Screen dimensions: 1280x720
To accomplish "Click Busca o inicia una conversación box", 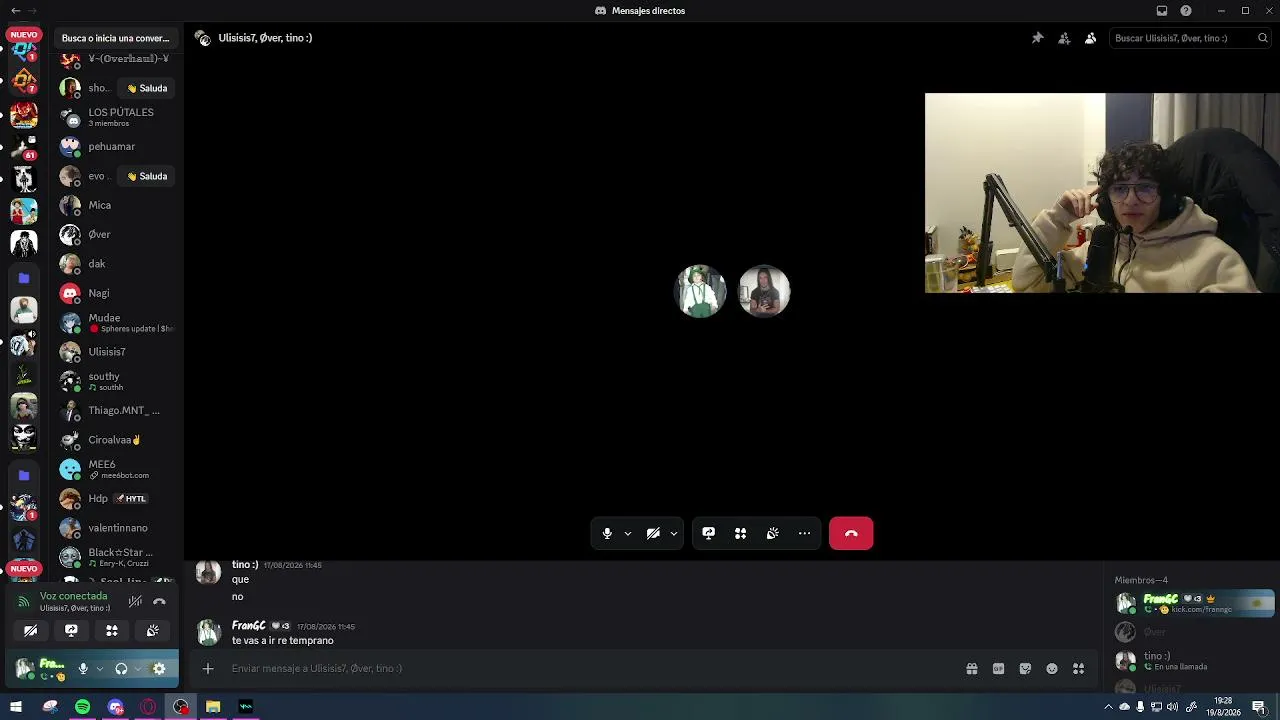I will [116, 38].
